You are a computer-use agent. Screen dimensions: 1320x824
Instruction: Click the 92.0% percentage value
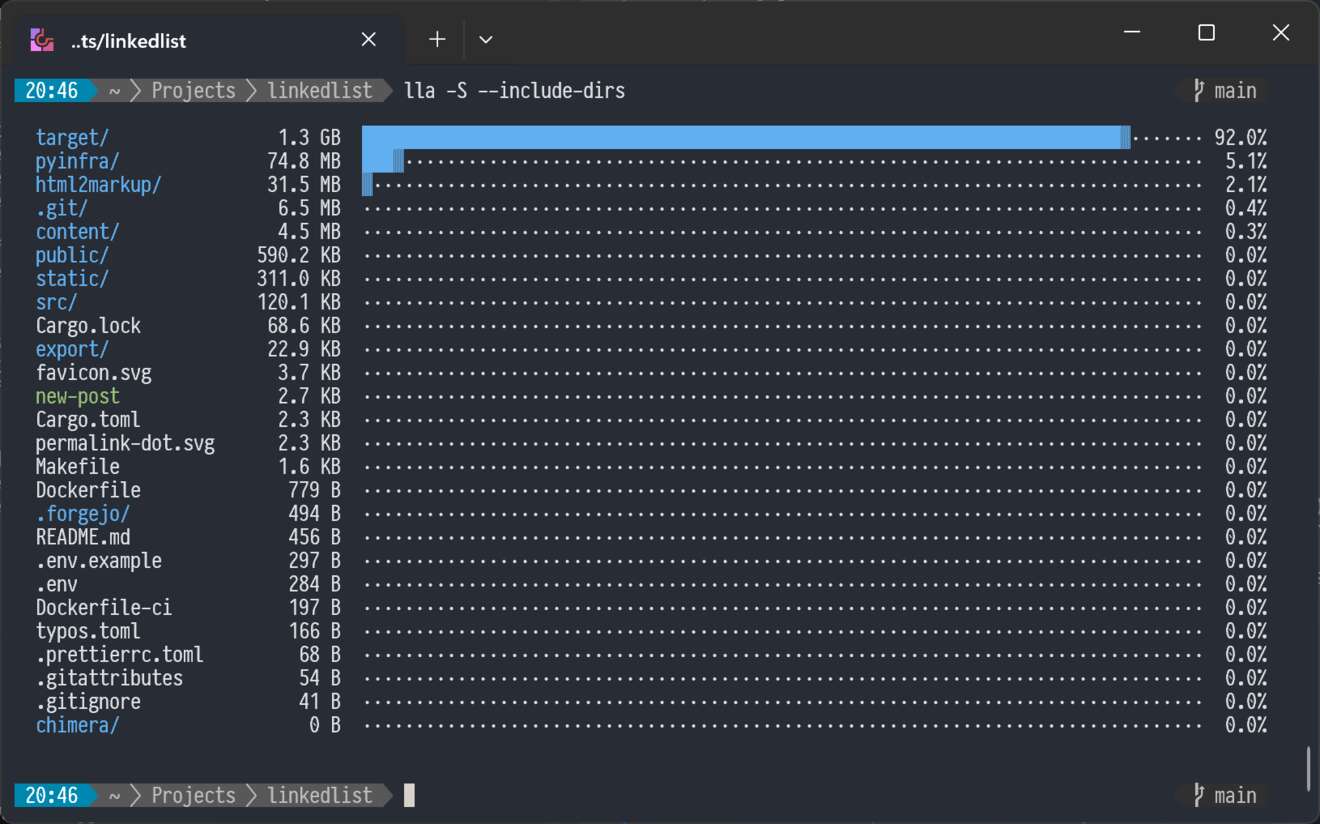point(1241,138)
